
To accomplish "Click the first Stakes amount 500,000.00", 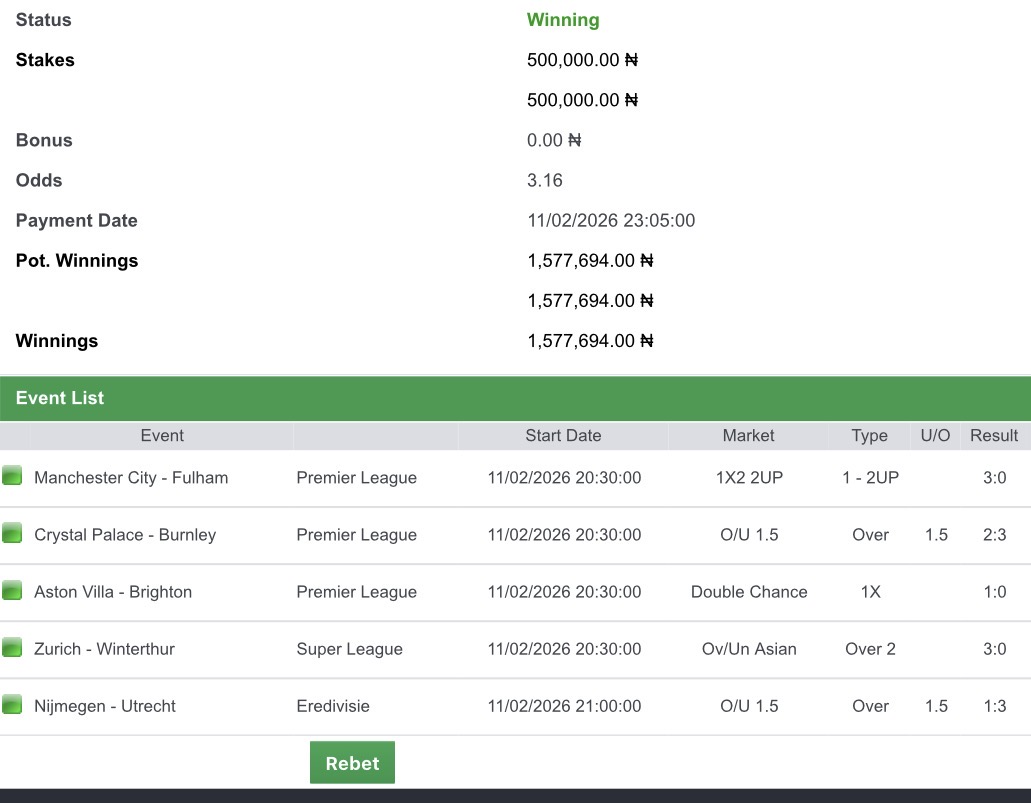I will click(x=582, y=60).
